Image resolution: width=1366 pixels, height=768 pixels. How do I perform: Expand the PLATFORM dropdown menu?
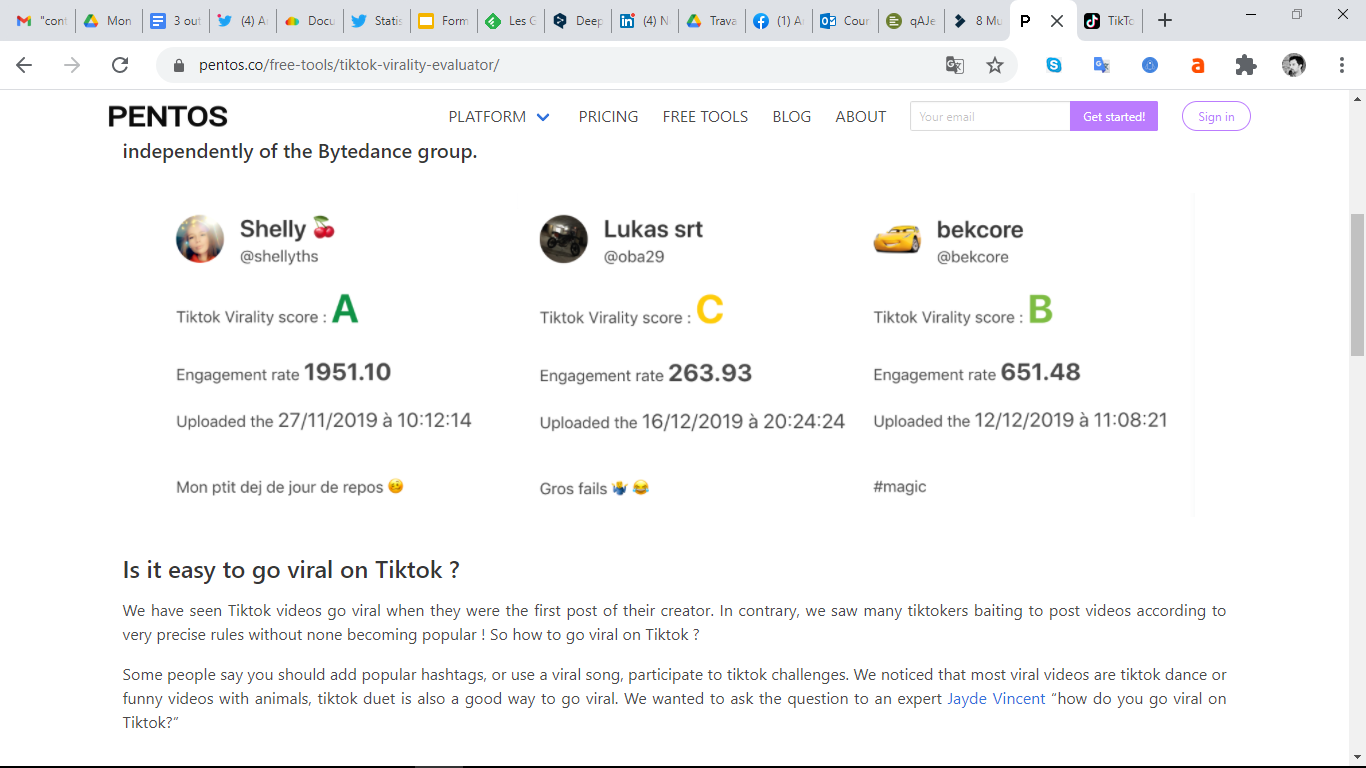[x=499, y=117]
